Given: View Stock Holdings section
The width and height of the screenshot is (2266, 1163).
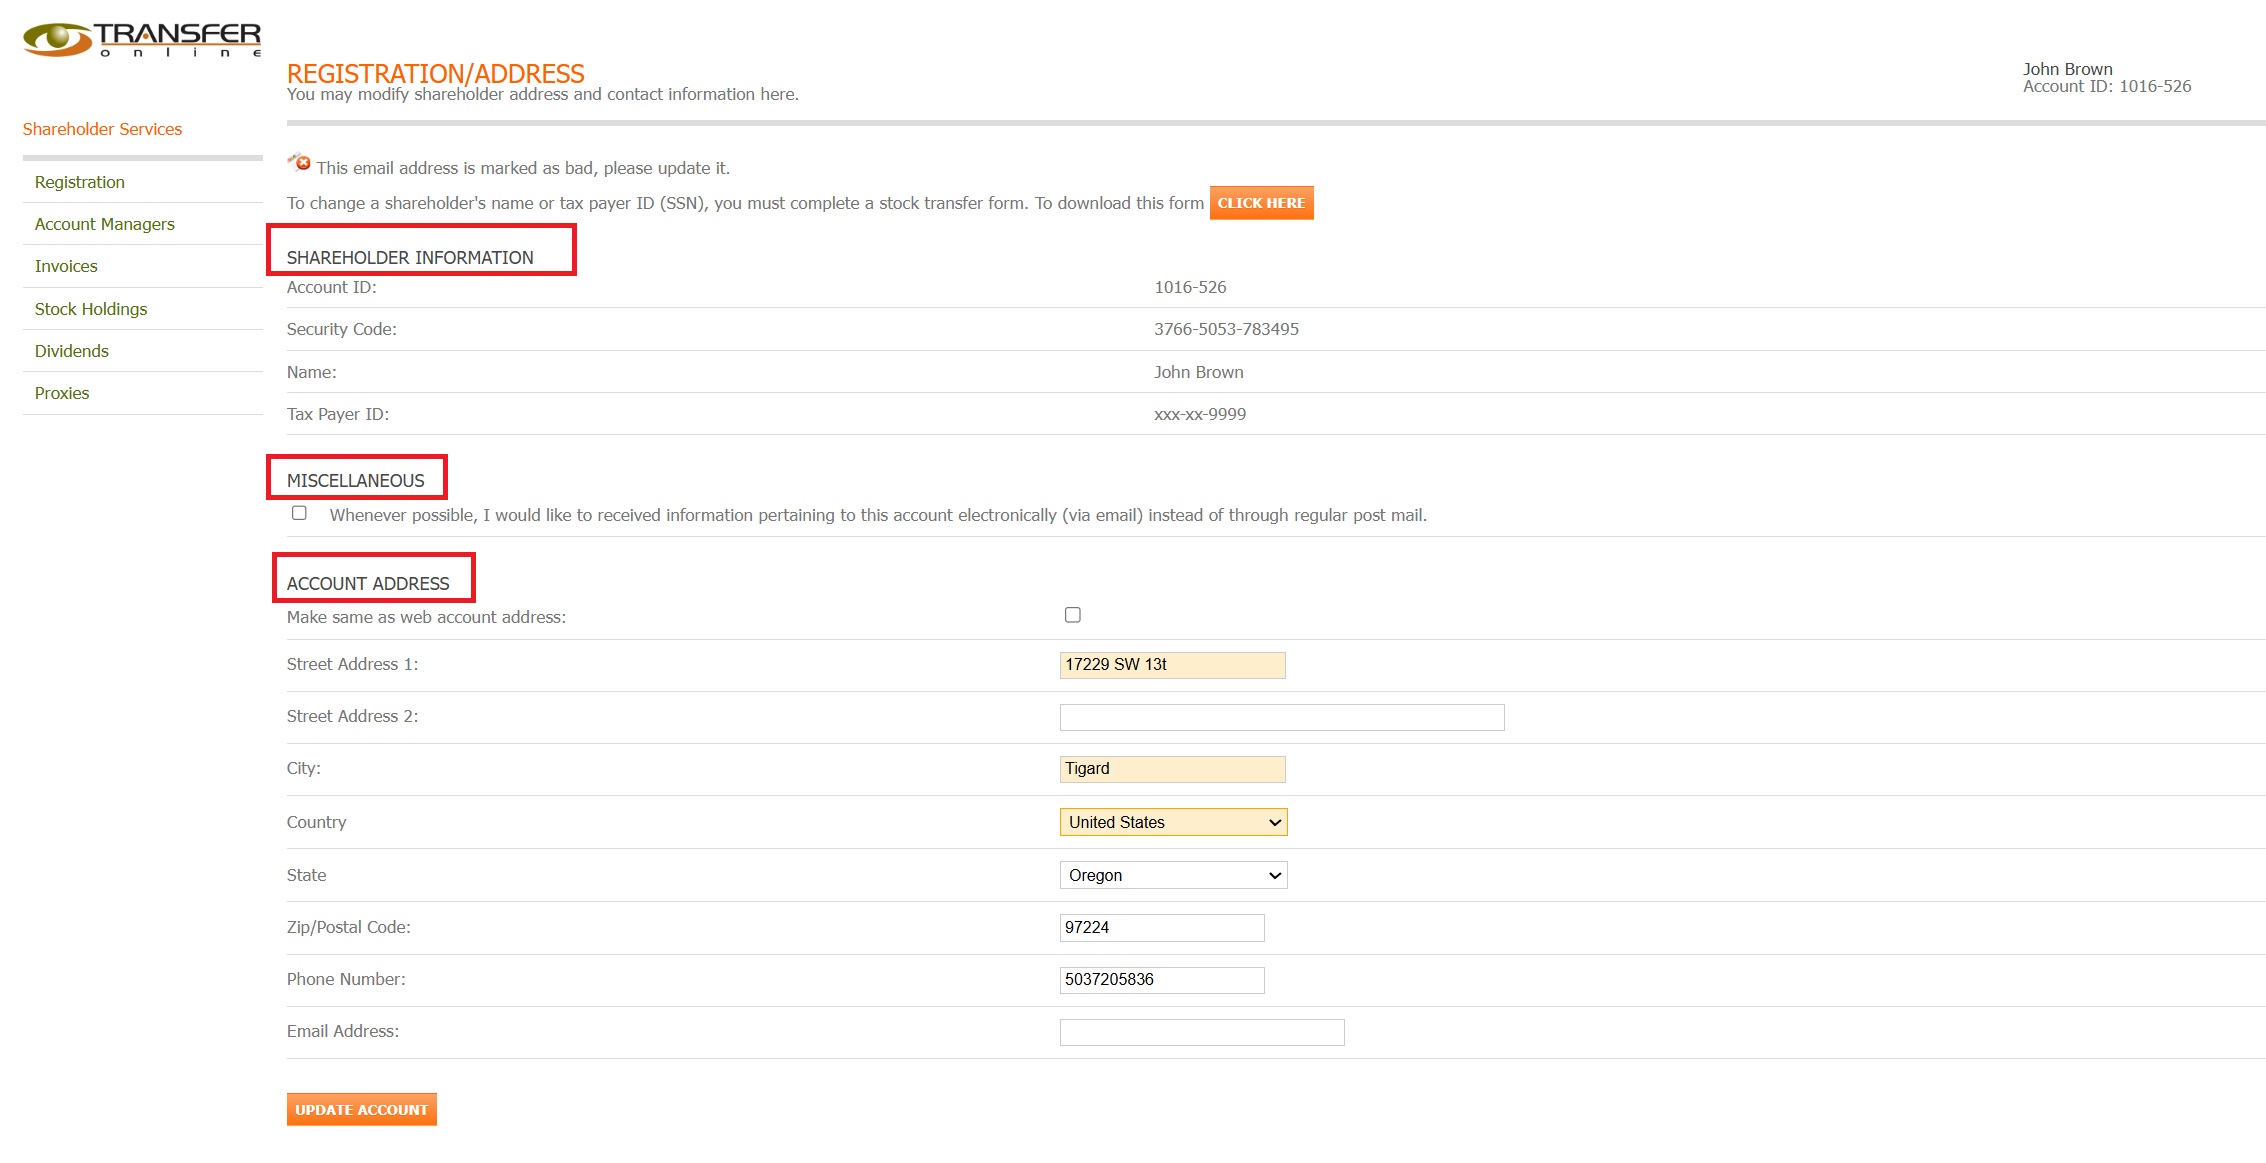Looking at the screenshot, I should point(91,309).
